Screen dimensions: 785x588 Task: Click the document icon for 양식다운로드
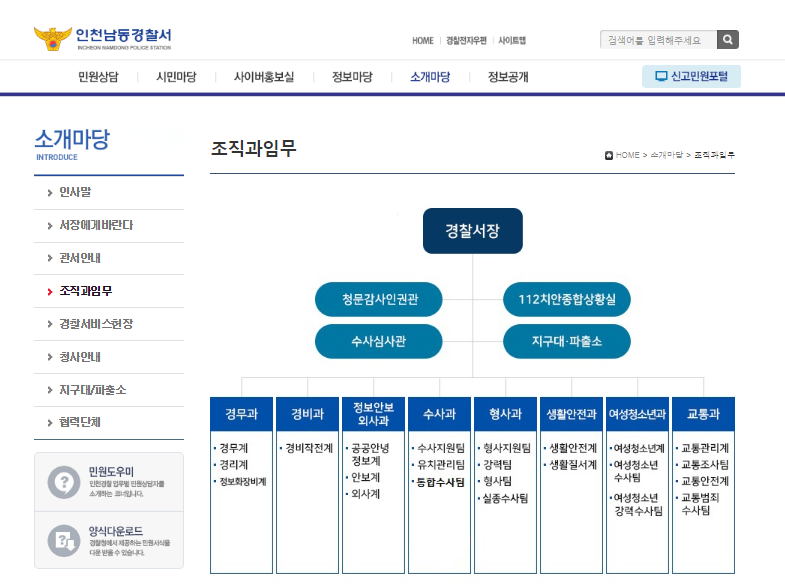64,541
